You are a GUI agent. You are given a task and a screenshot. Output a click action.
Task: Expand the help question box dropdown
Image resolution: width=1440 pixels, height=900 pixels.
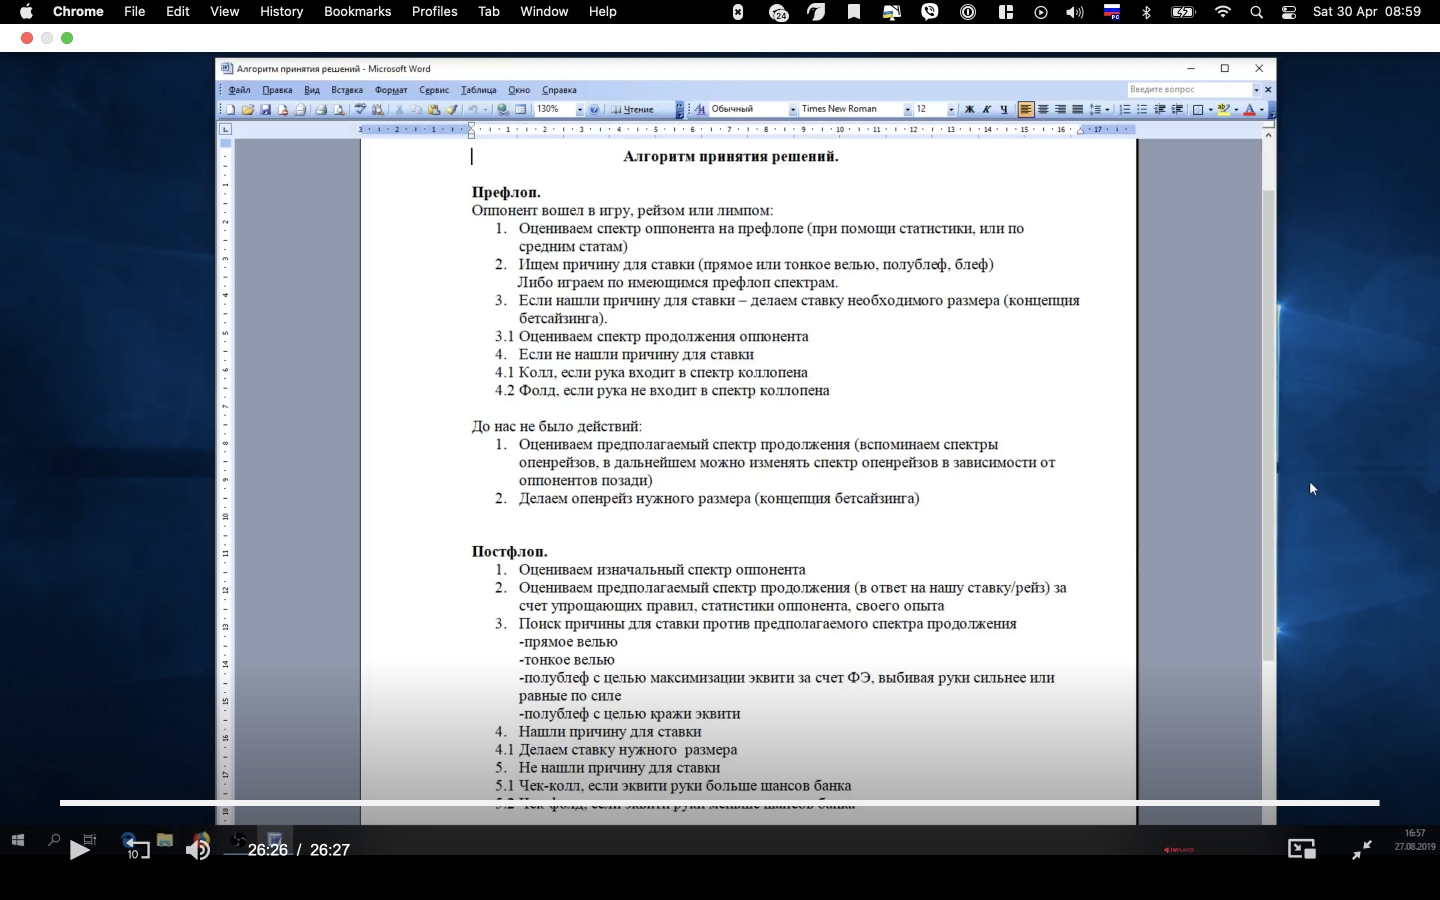(x=1256, y=90)
